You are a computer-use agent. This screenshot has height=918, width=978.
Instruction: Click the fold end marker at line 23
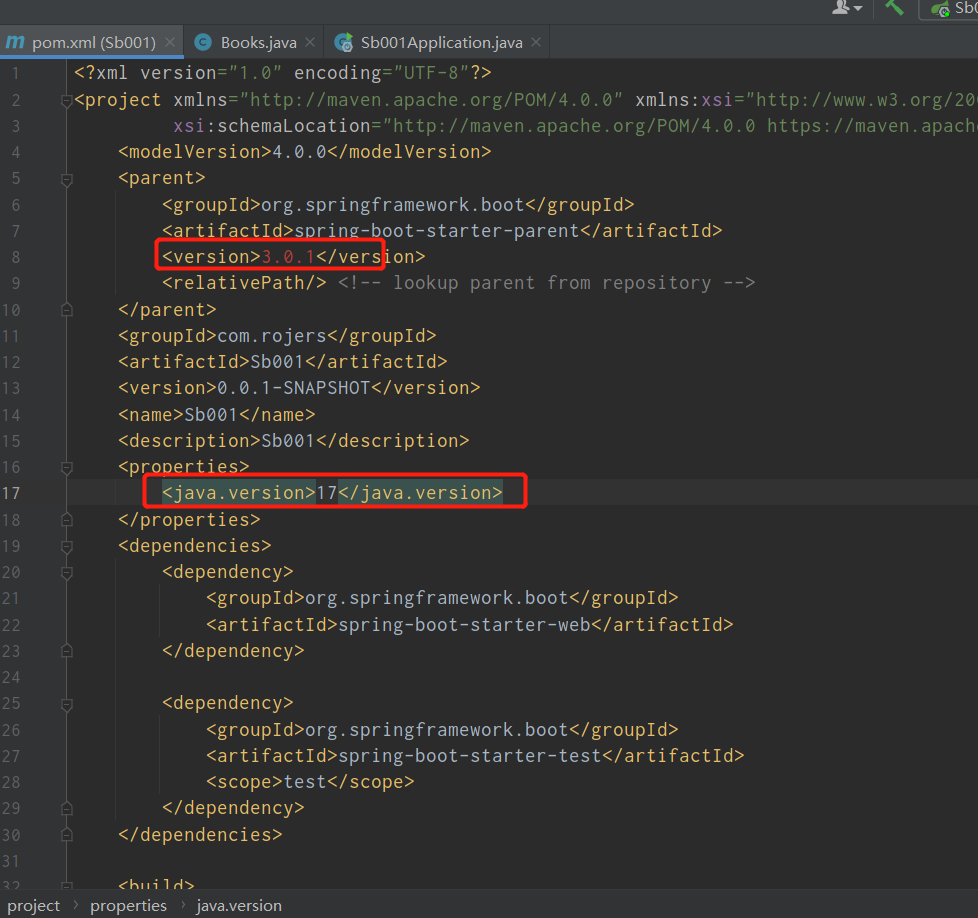[67, 651]
